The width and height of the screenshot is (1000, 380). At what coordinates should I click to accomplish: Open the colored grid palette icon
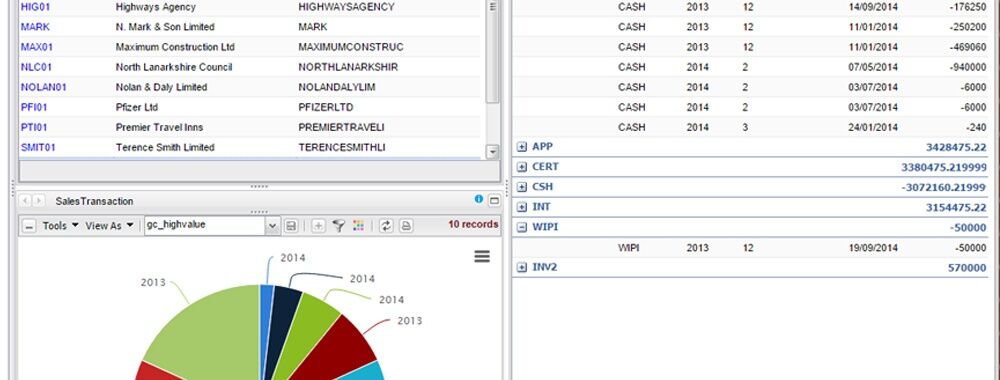click(358, 225)
